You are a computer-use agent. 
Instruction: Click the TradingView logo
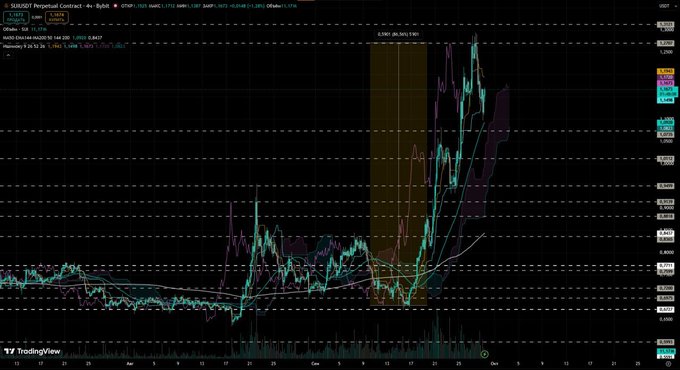[32, 351]
